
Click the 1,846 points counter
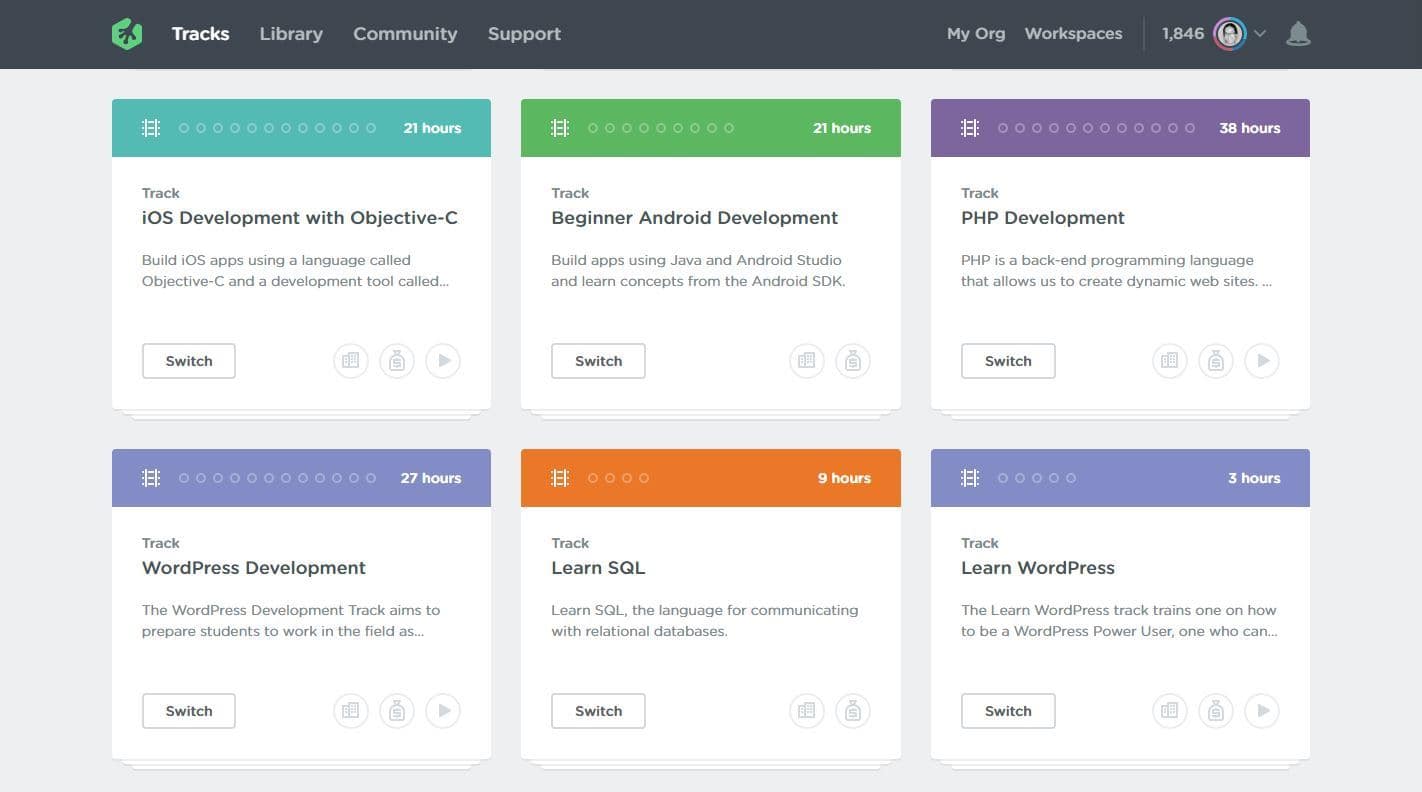pos(1183,34)
